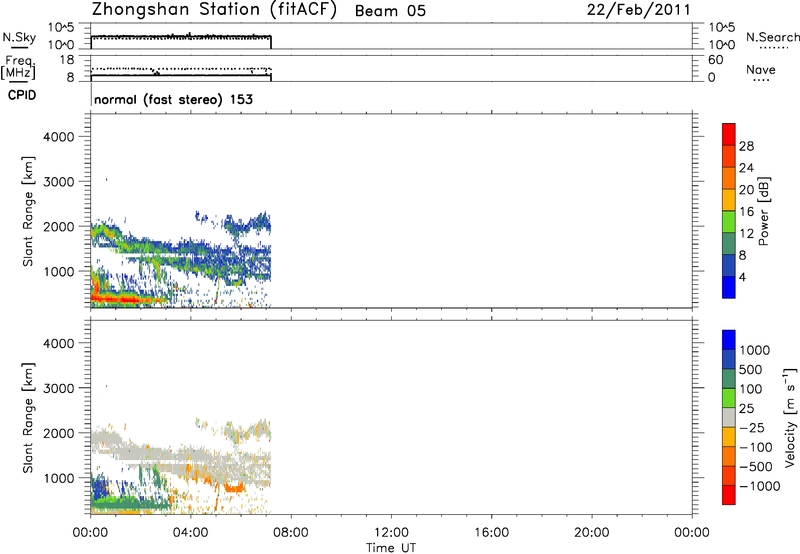The image size is (800, 554).
Task: Click the 'N.Search' legend label
Action: tap(772, 37)
